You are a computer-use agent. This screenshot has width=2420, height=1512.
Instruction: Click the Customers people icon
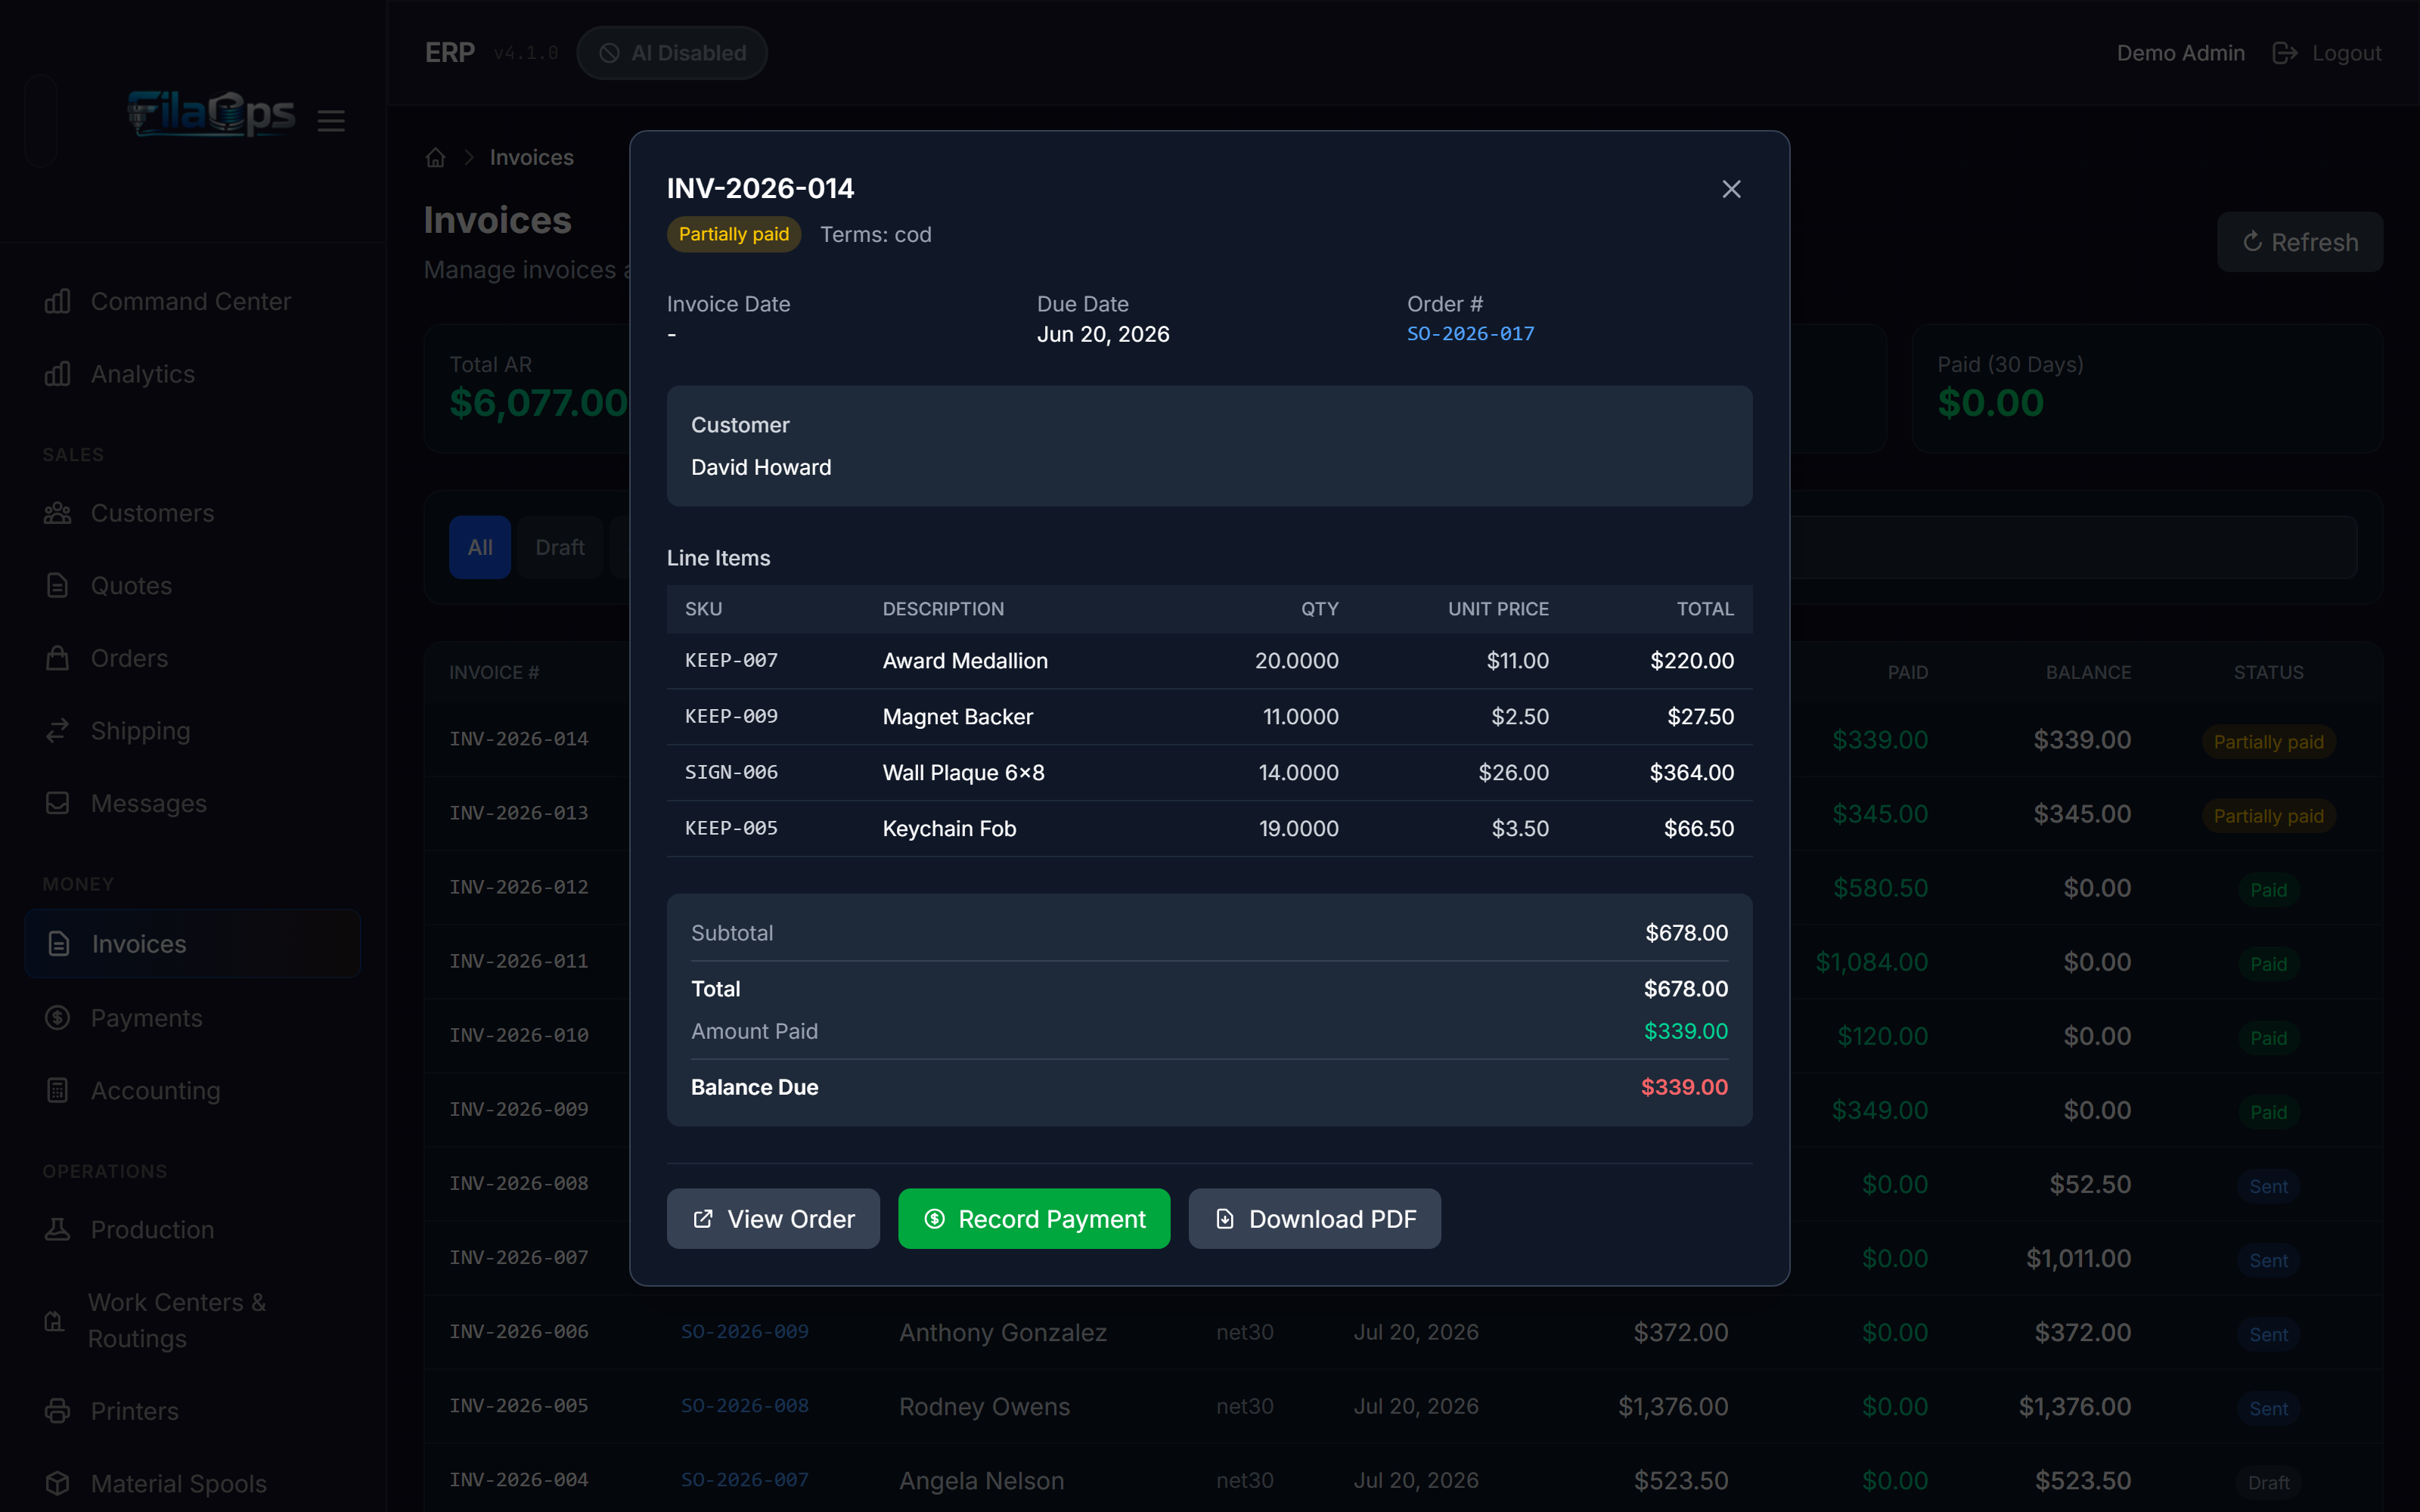tap(58, 513)
